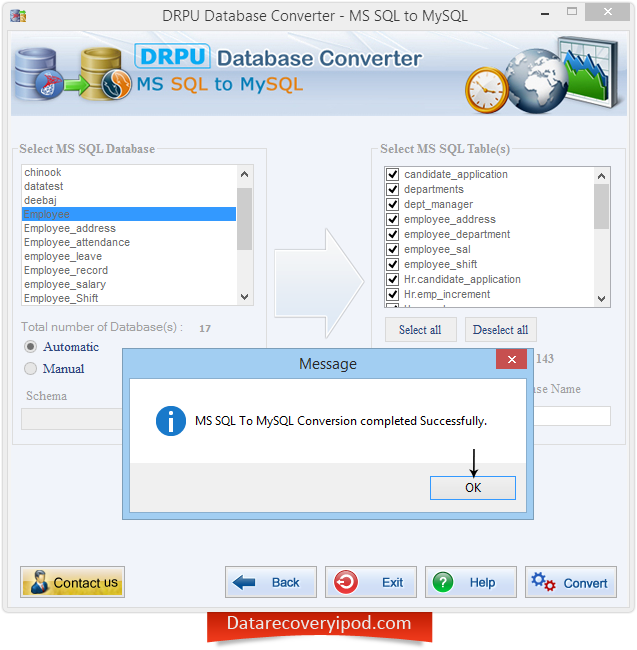This screenshot has width=637, height=650.
Task: Click the Convert button
Action: (x=570, y=582)
